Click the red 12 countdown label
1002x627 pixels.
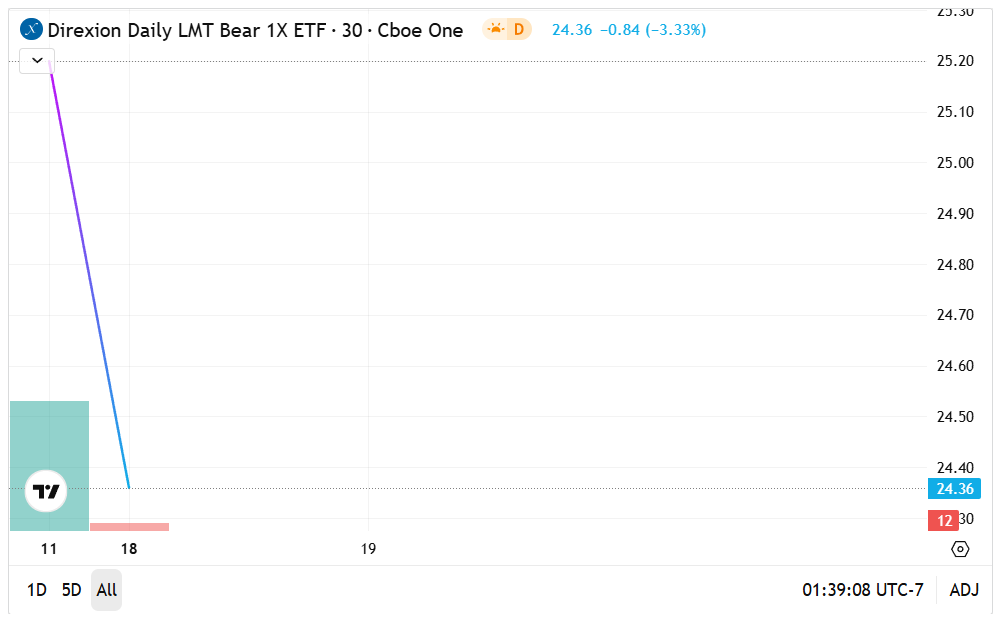click(x=944, y=520)
